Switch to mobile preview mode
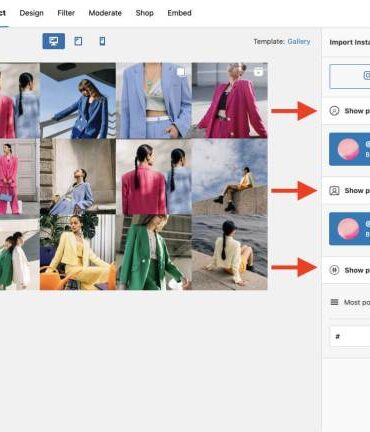 click(x=102, y=41)
